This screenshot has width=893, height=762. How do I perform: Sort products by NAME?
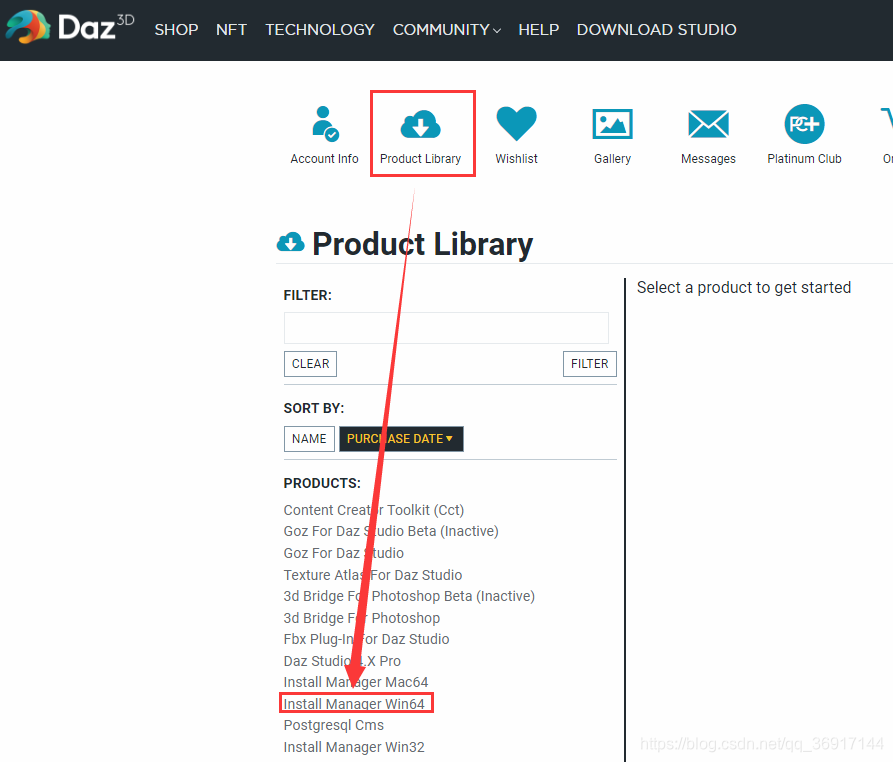(x=309, y=439)
